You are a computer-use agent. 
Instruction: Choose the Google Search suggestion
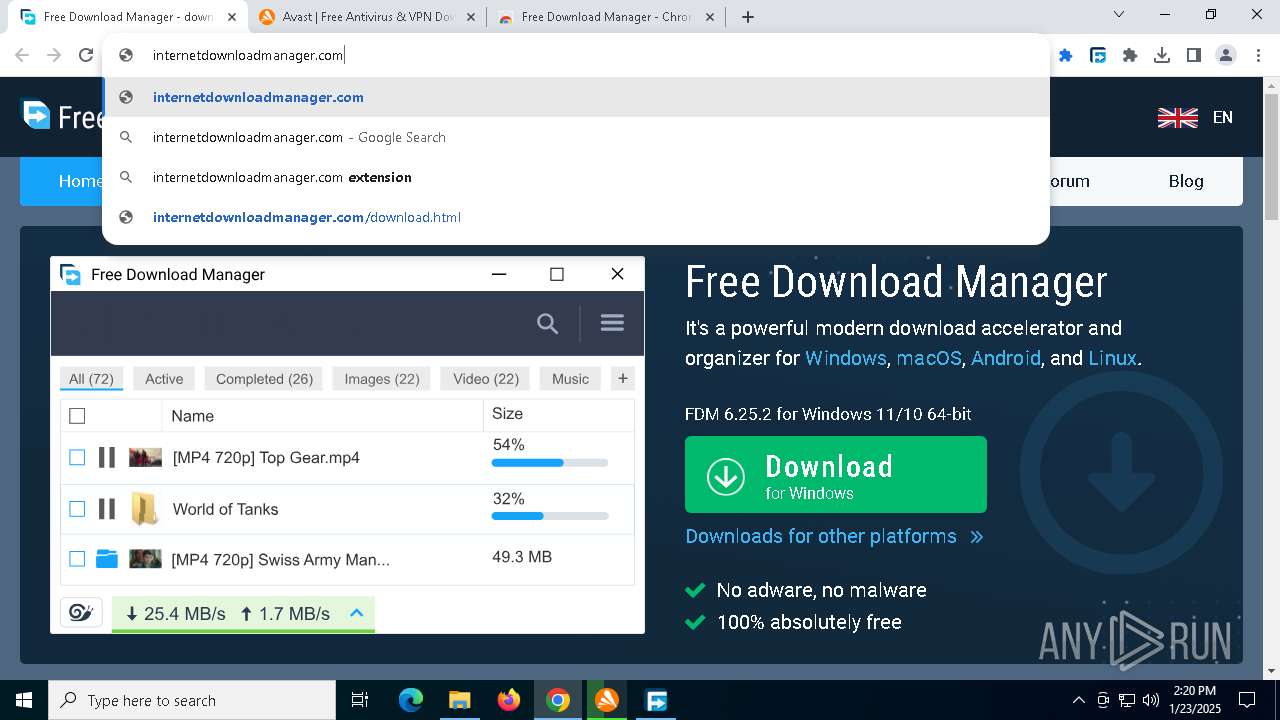576,137
